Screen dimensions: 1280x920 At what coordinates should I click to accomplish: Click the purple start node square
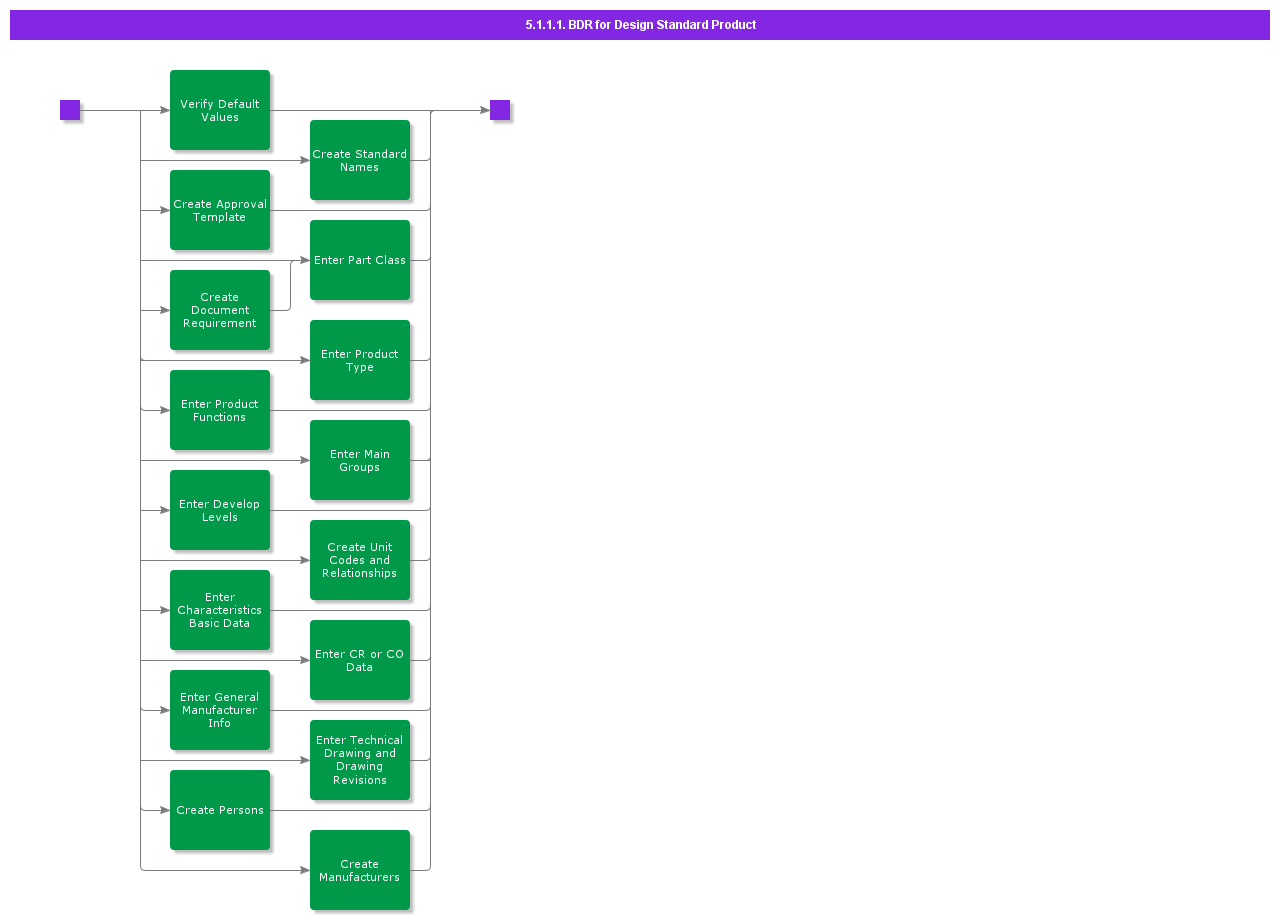70,110
